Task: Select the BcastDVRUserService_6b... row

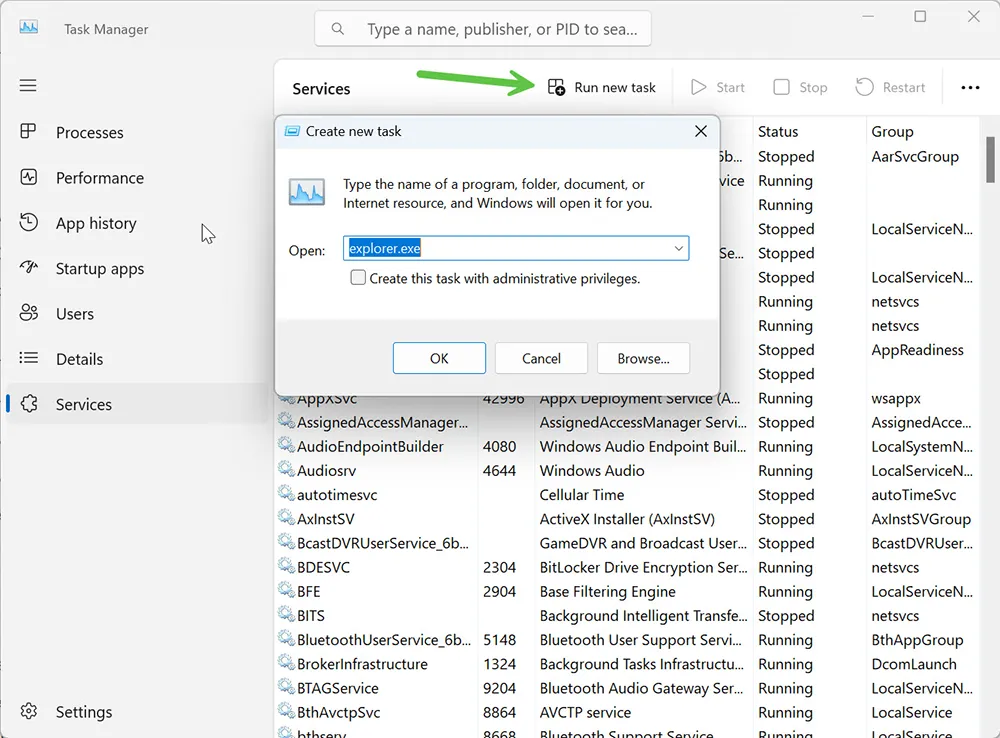Action: [x=628, y=543]
